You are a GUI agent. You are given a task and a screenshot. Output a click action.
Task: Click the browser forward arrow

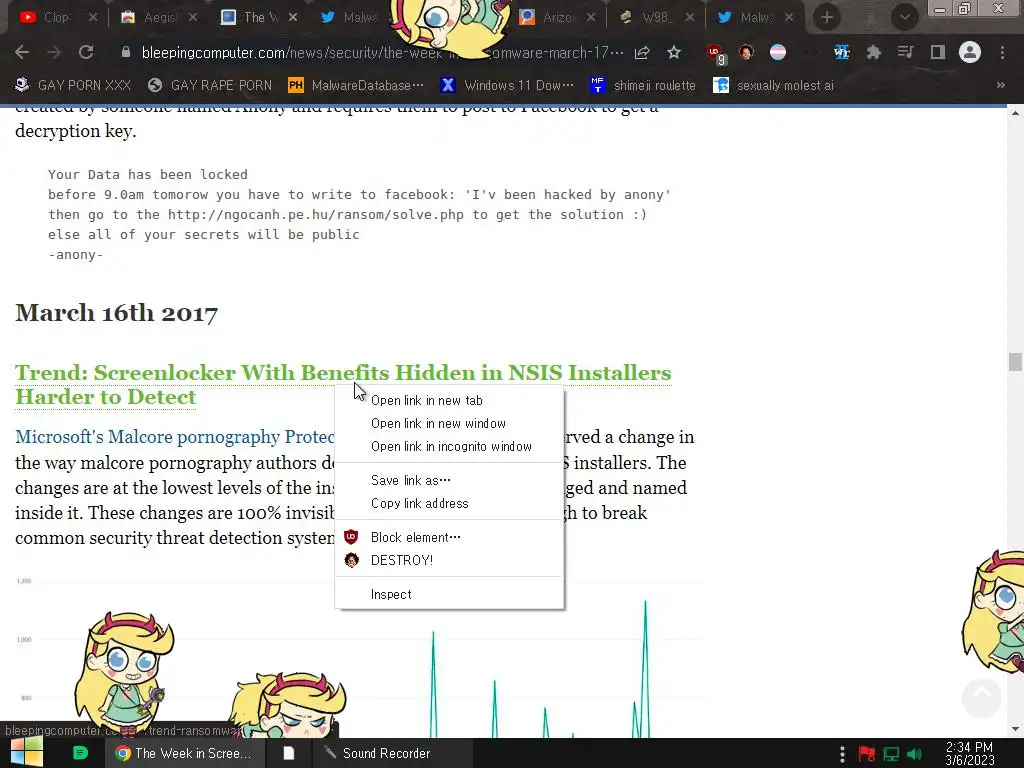point(54,52)
